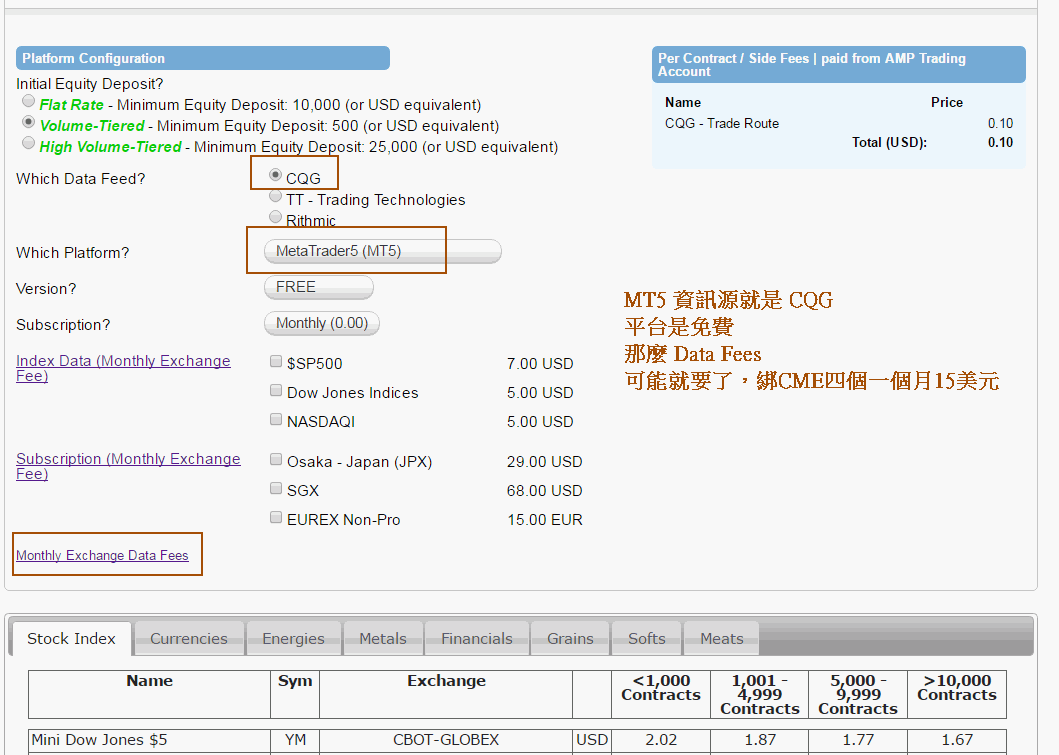Screen dimensions: 1059x755
Task: Open the Monthly Exchange Data Fees link
Action: (x=102, y=555)
